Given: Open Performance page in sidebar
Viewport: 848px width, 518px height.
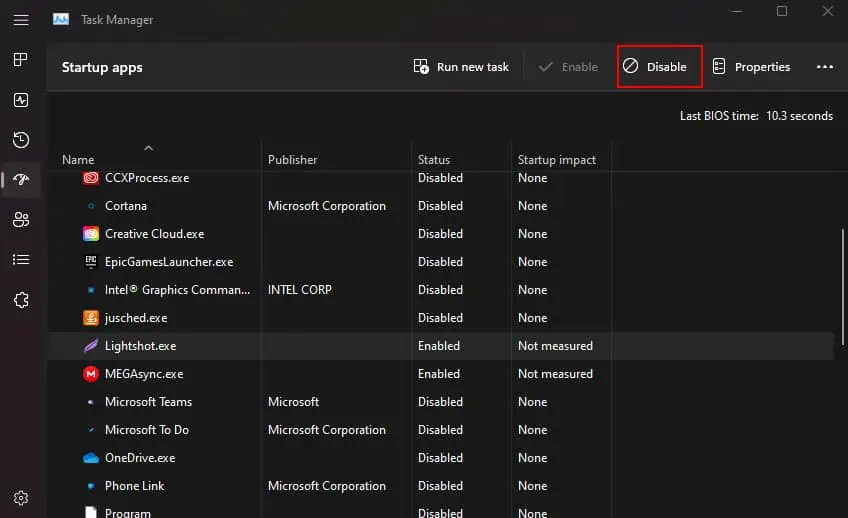Looking at the screenshot, I should coord(21,100).
